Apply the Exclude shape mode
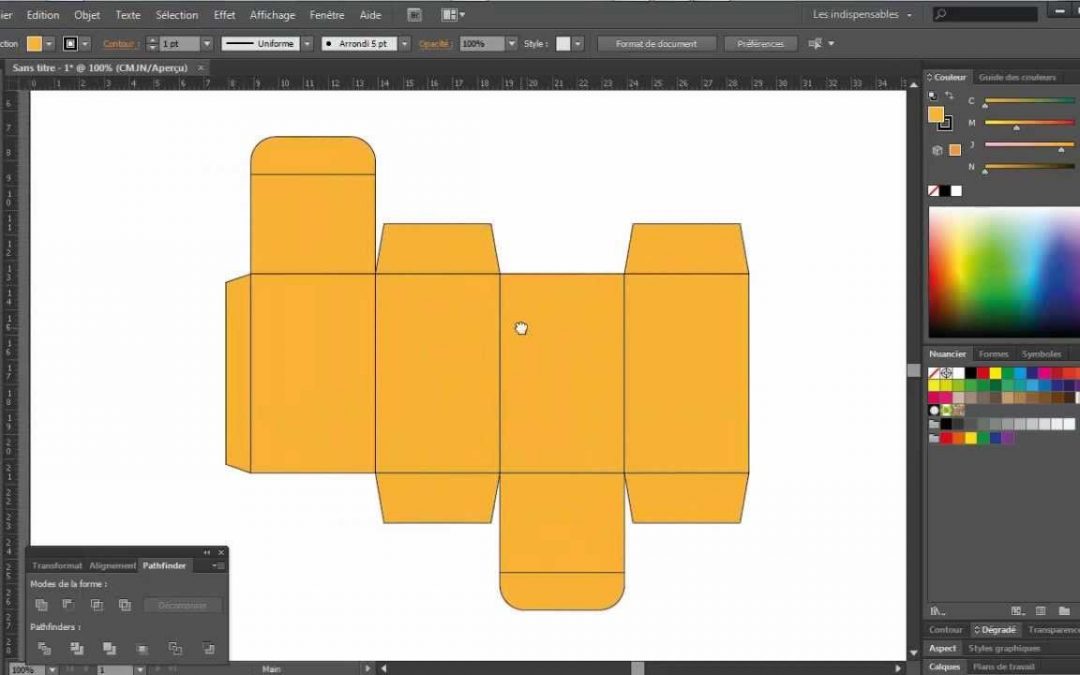The height and width of the screenshot is (675, 1080). click(x=124, y=605)
